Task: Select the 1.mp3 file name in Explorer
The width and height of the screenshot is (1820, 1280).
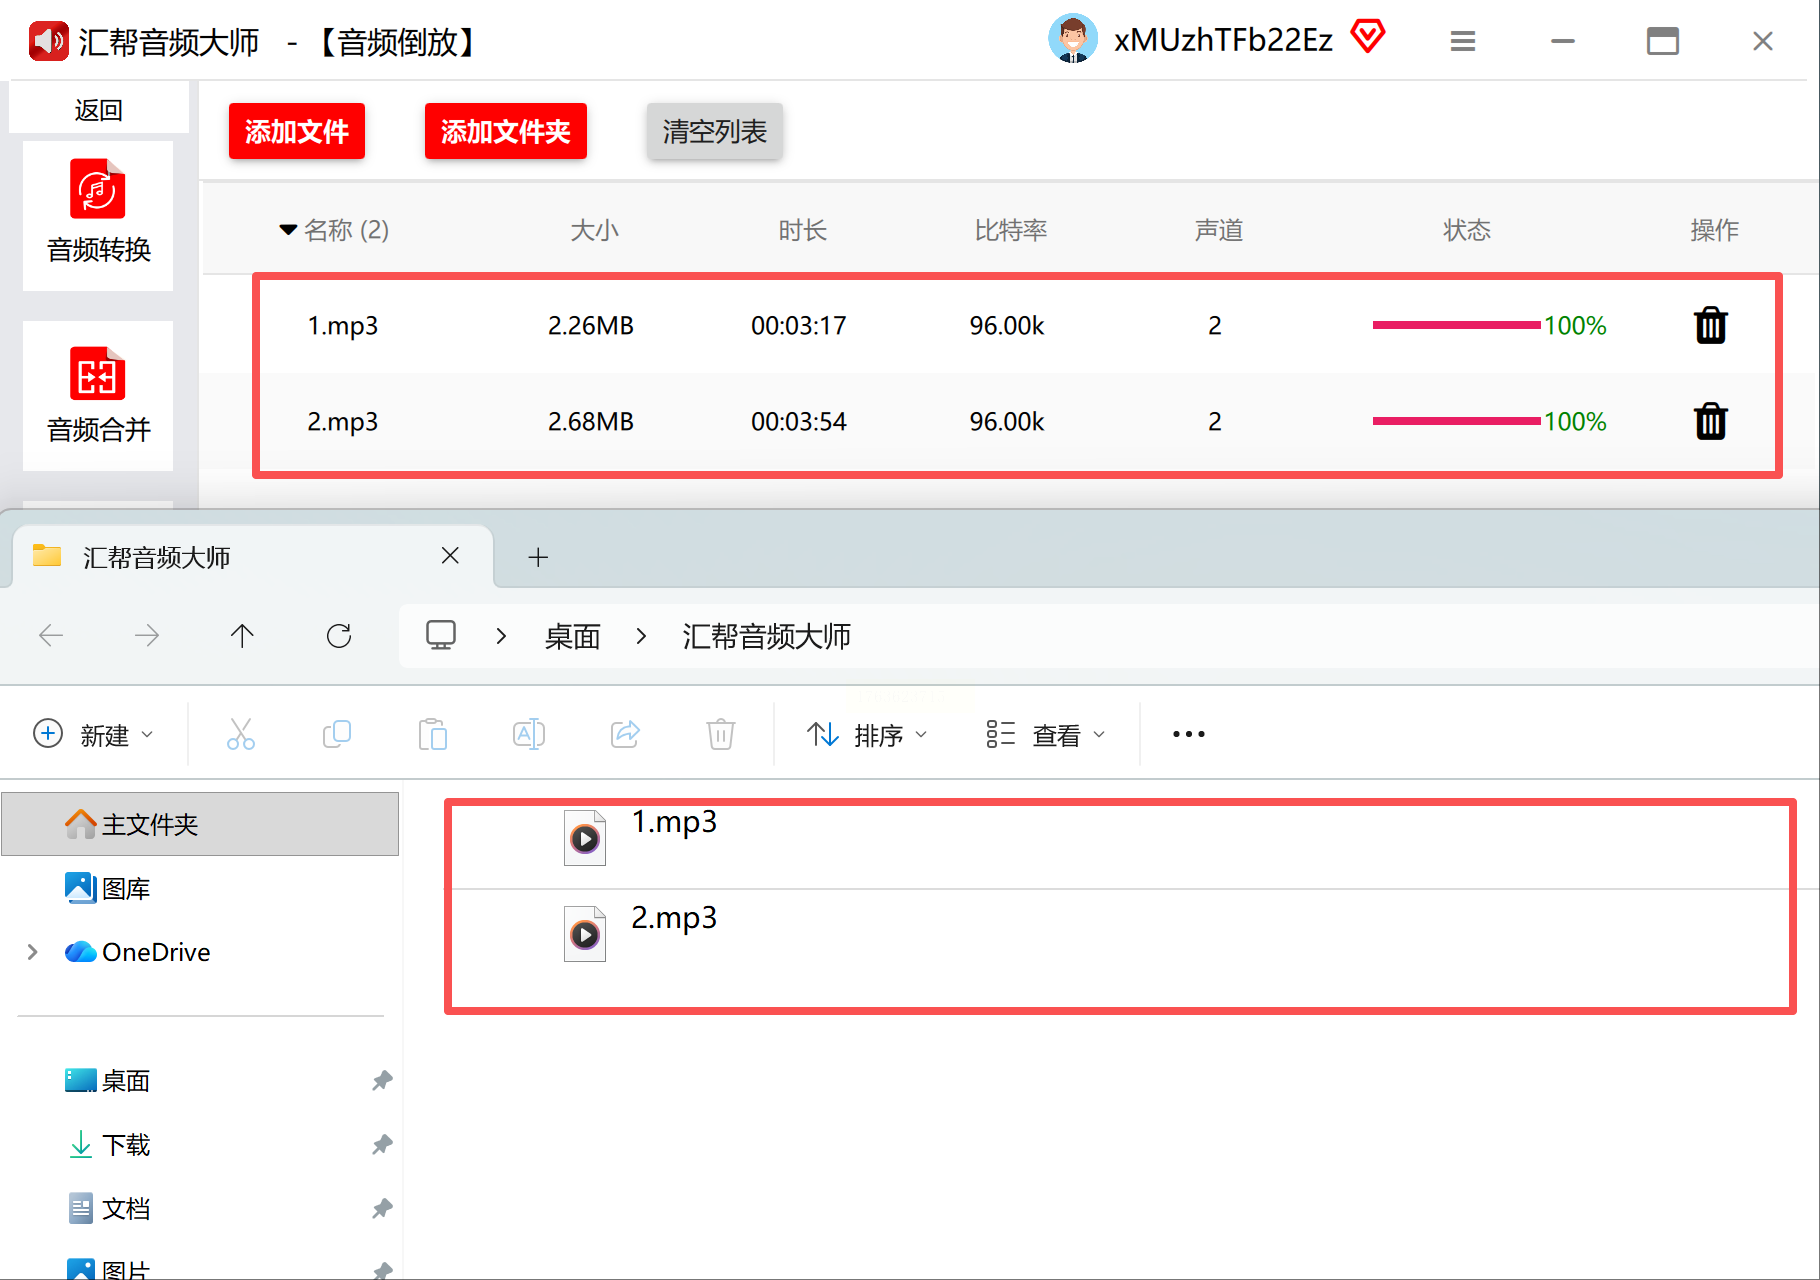Action: click(x=674, y=822)
